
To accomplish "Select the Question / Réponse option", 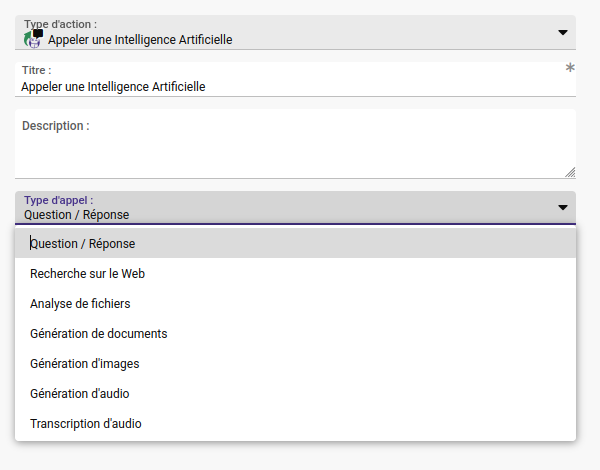I will (x=295, y=243).
